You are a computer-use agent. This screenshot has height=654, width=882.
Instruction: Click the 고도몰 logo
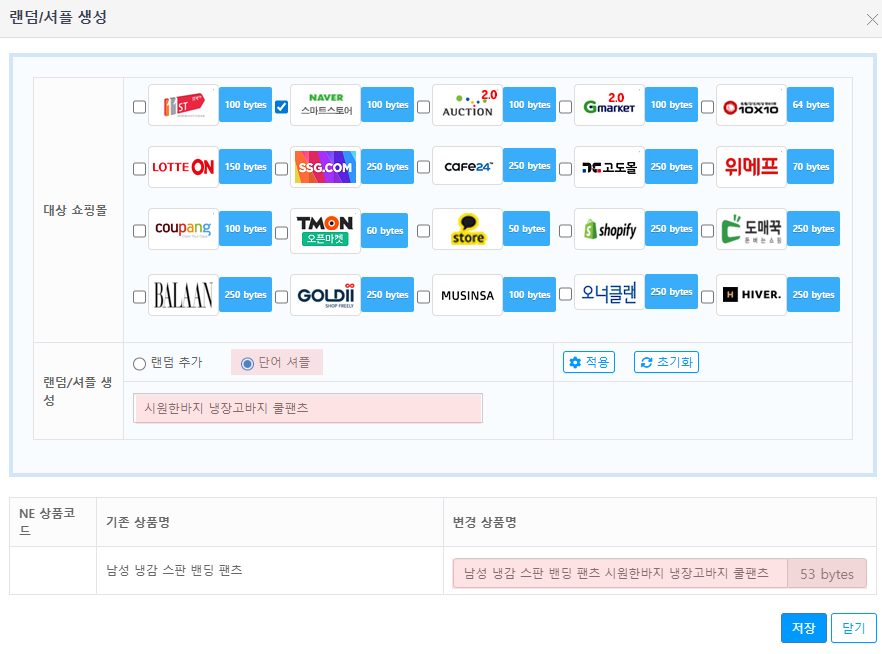[x=609, y=167]
